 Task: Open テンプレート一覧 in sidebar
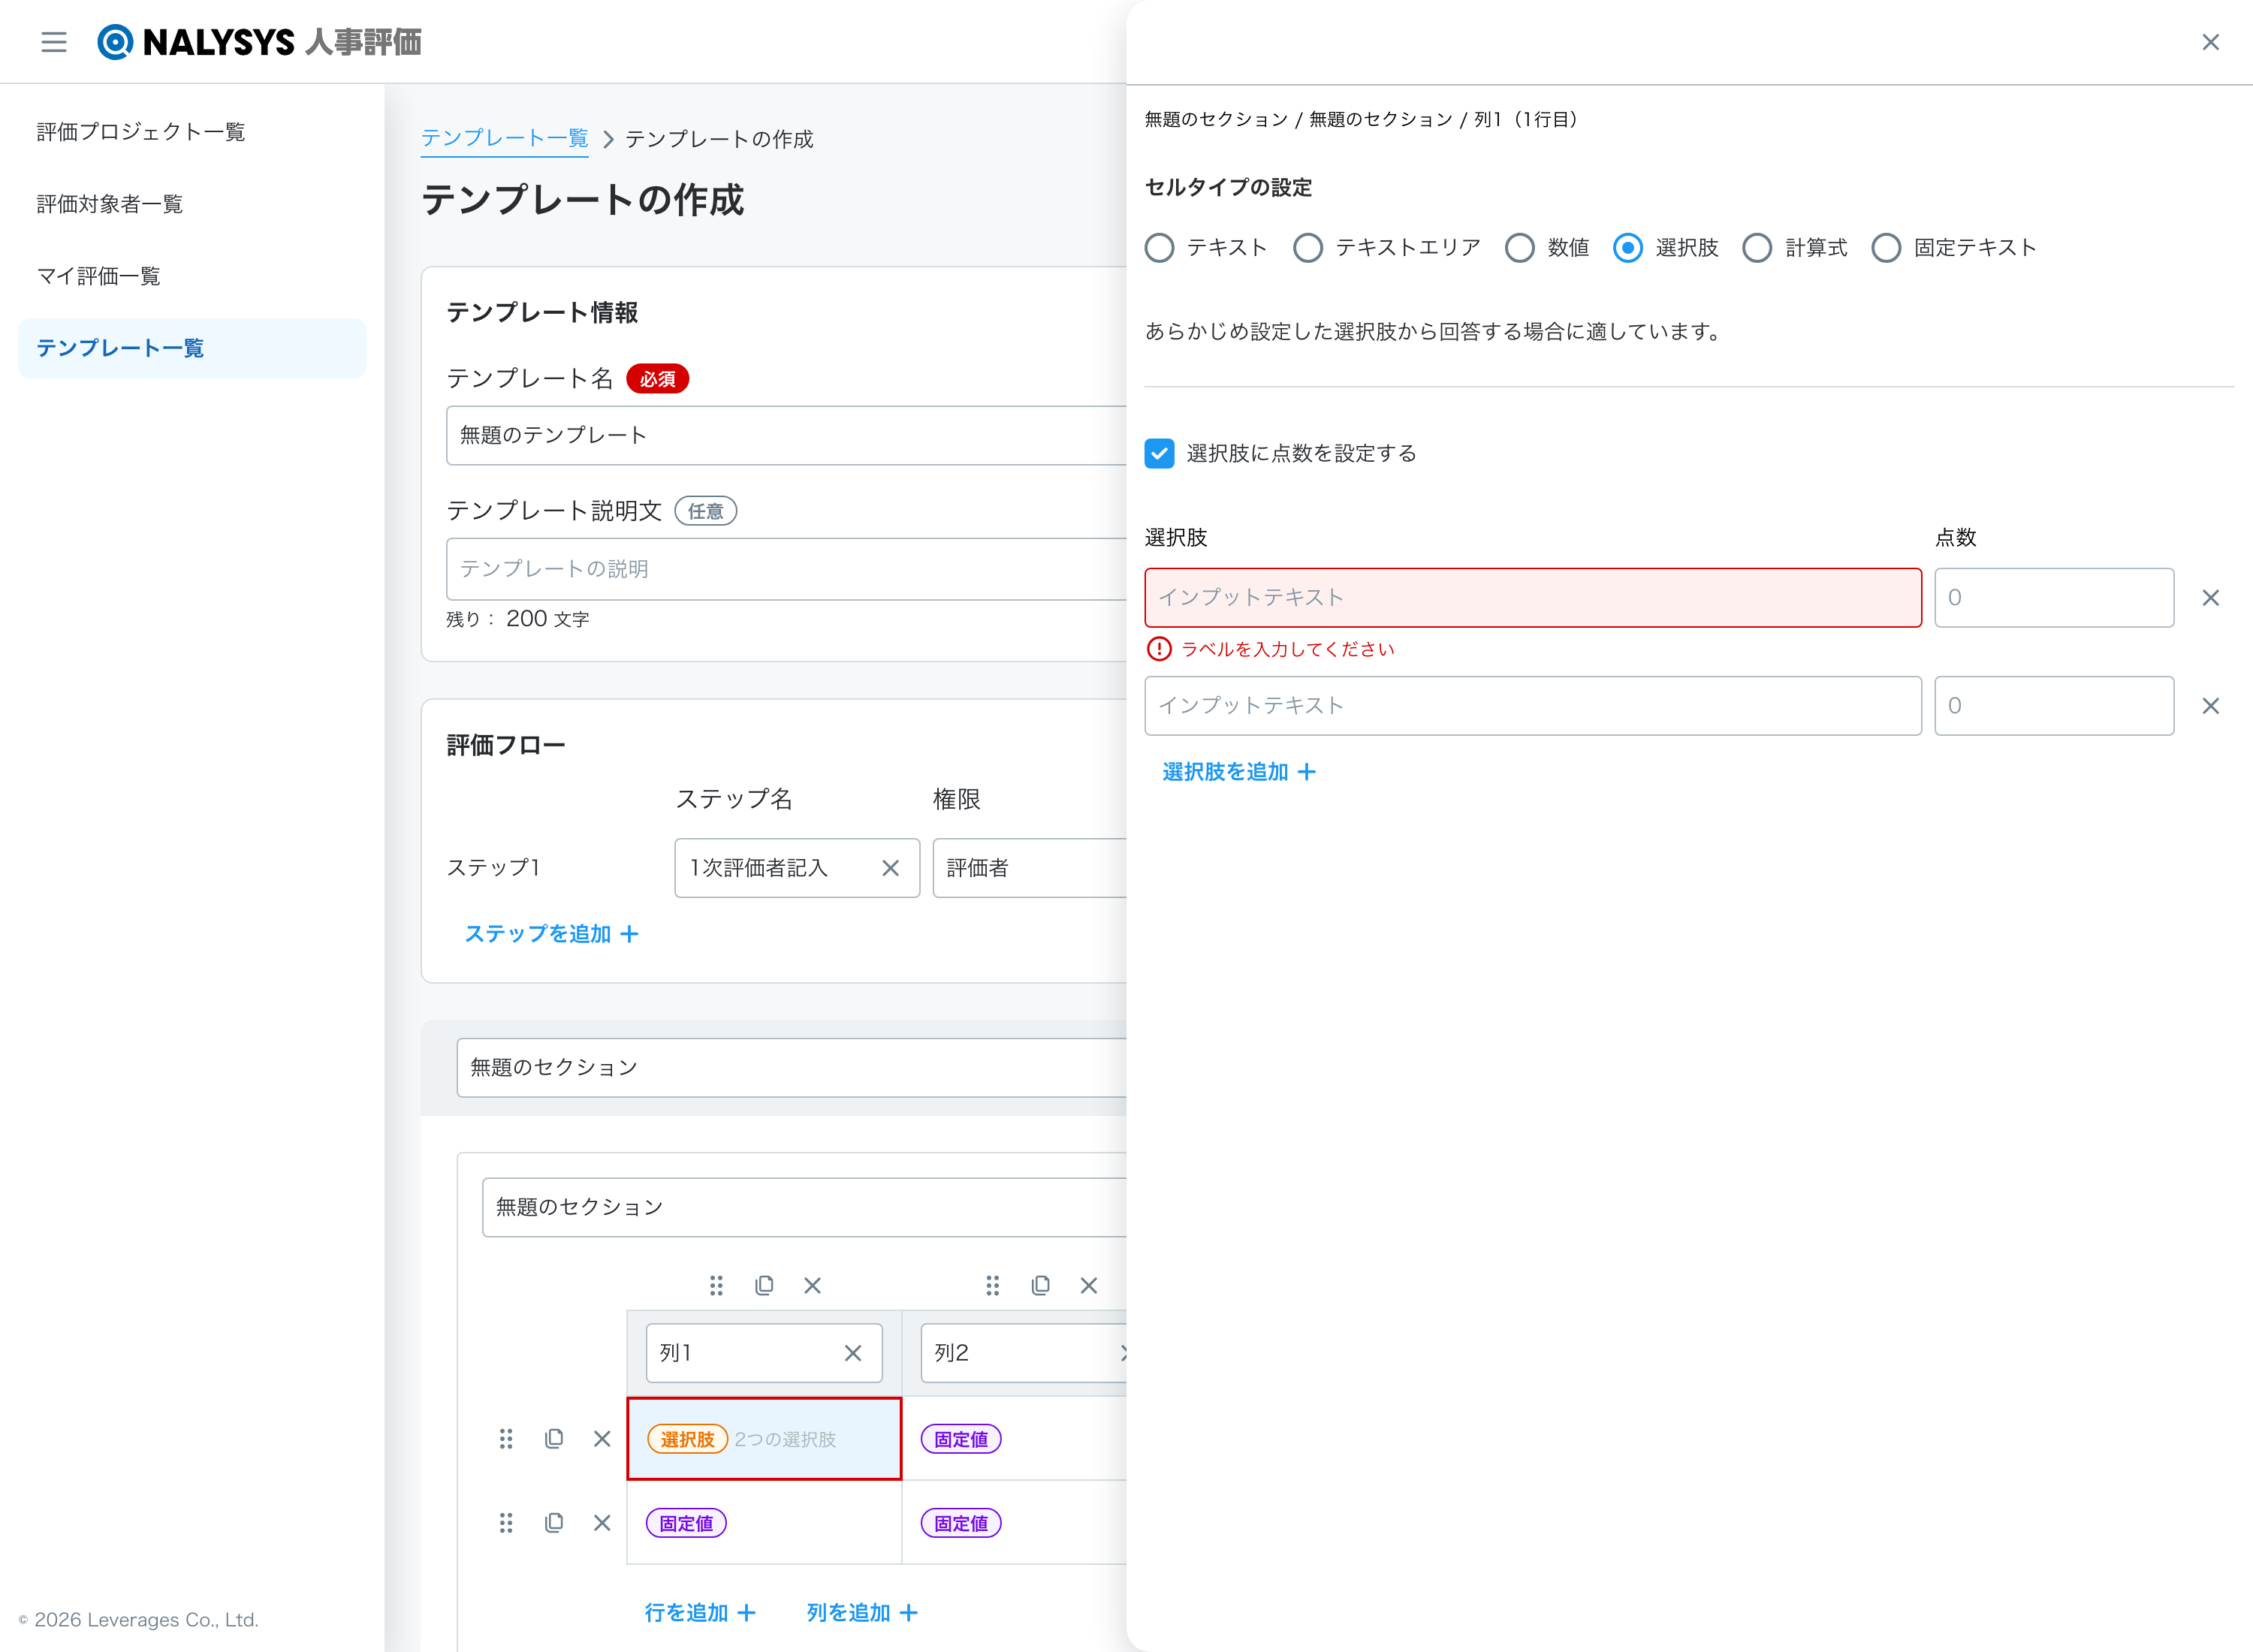192,348
